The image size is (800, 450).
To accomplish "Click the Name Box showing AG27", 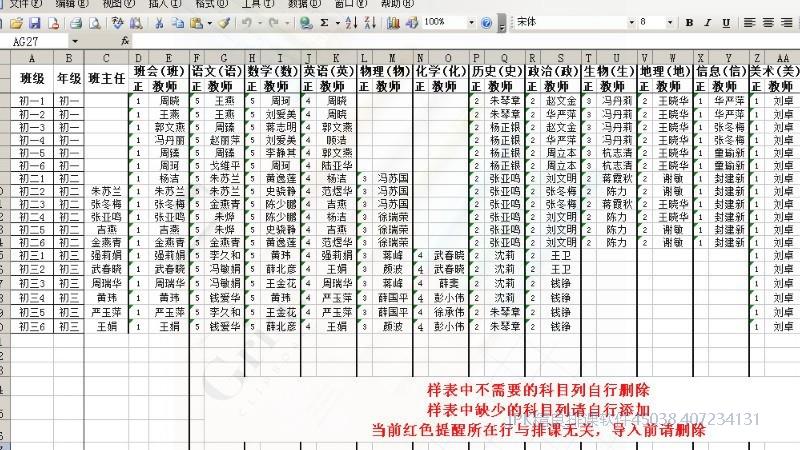I will click(x=36, y=41).
